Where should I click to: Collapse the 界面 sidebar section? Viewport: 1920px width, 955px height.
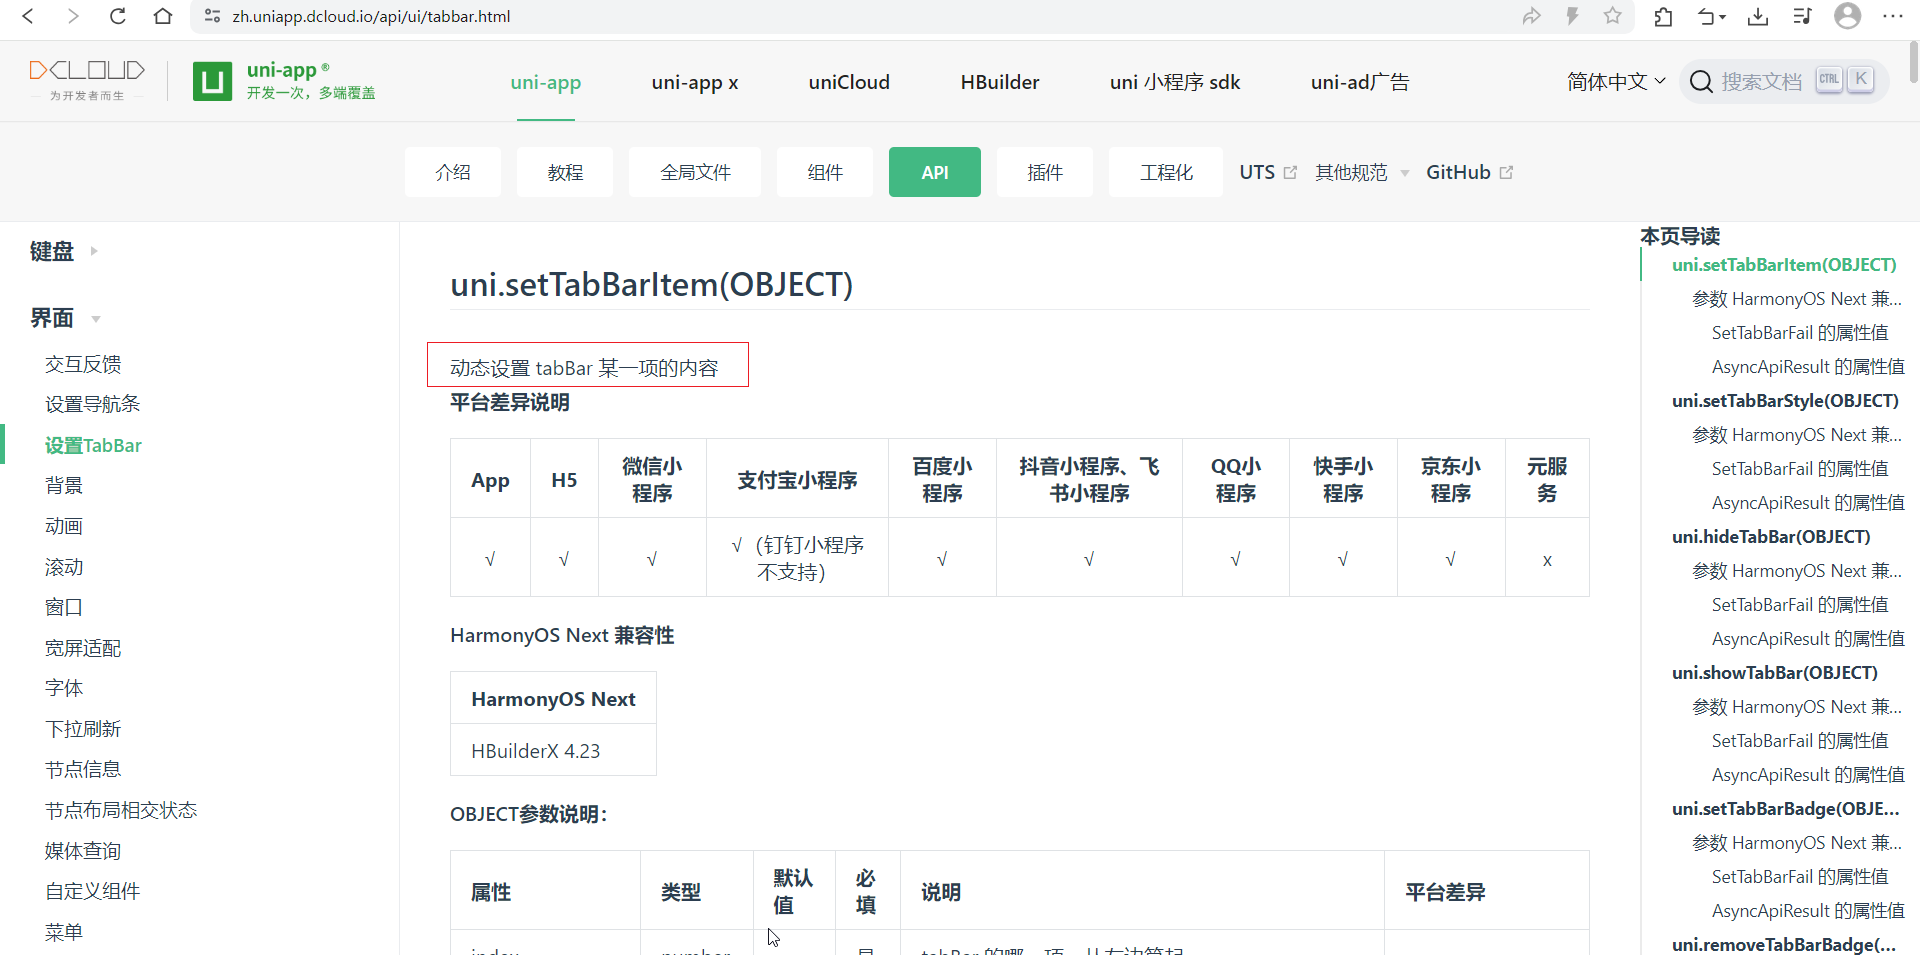[x=65, y=318]
